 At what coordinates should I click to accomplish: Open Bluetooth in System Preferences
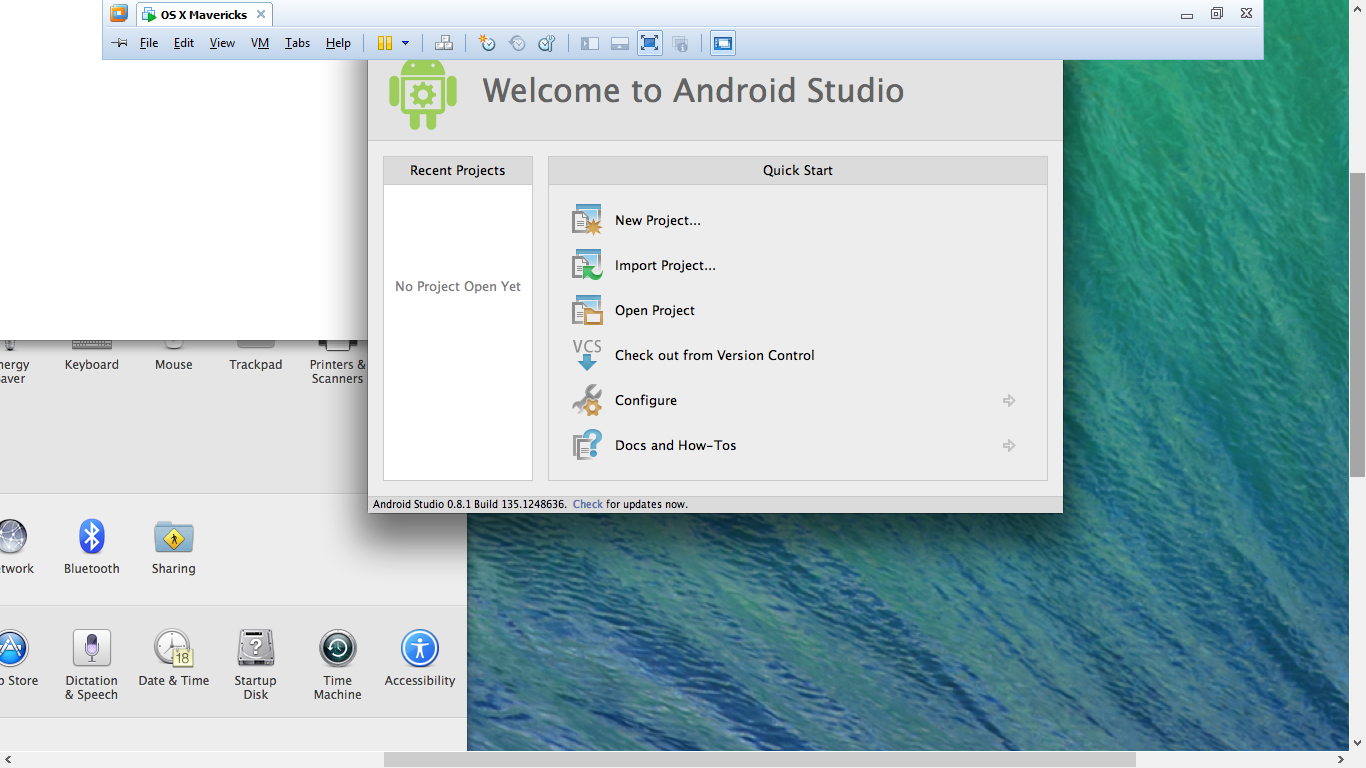tap(92, 547)
